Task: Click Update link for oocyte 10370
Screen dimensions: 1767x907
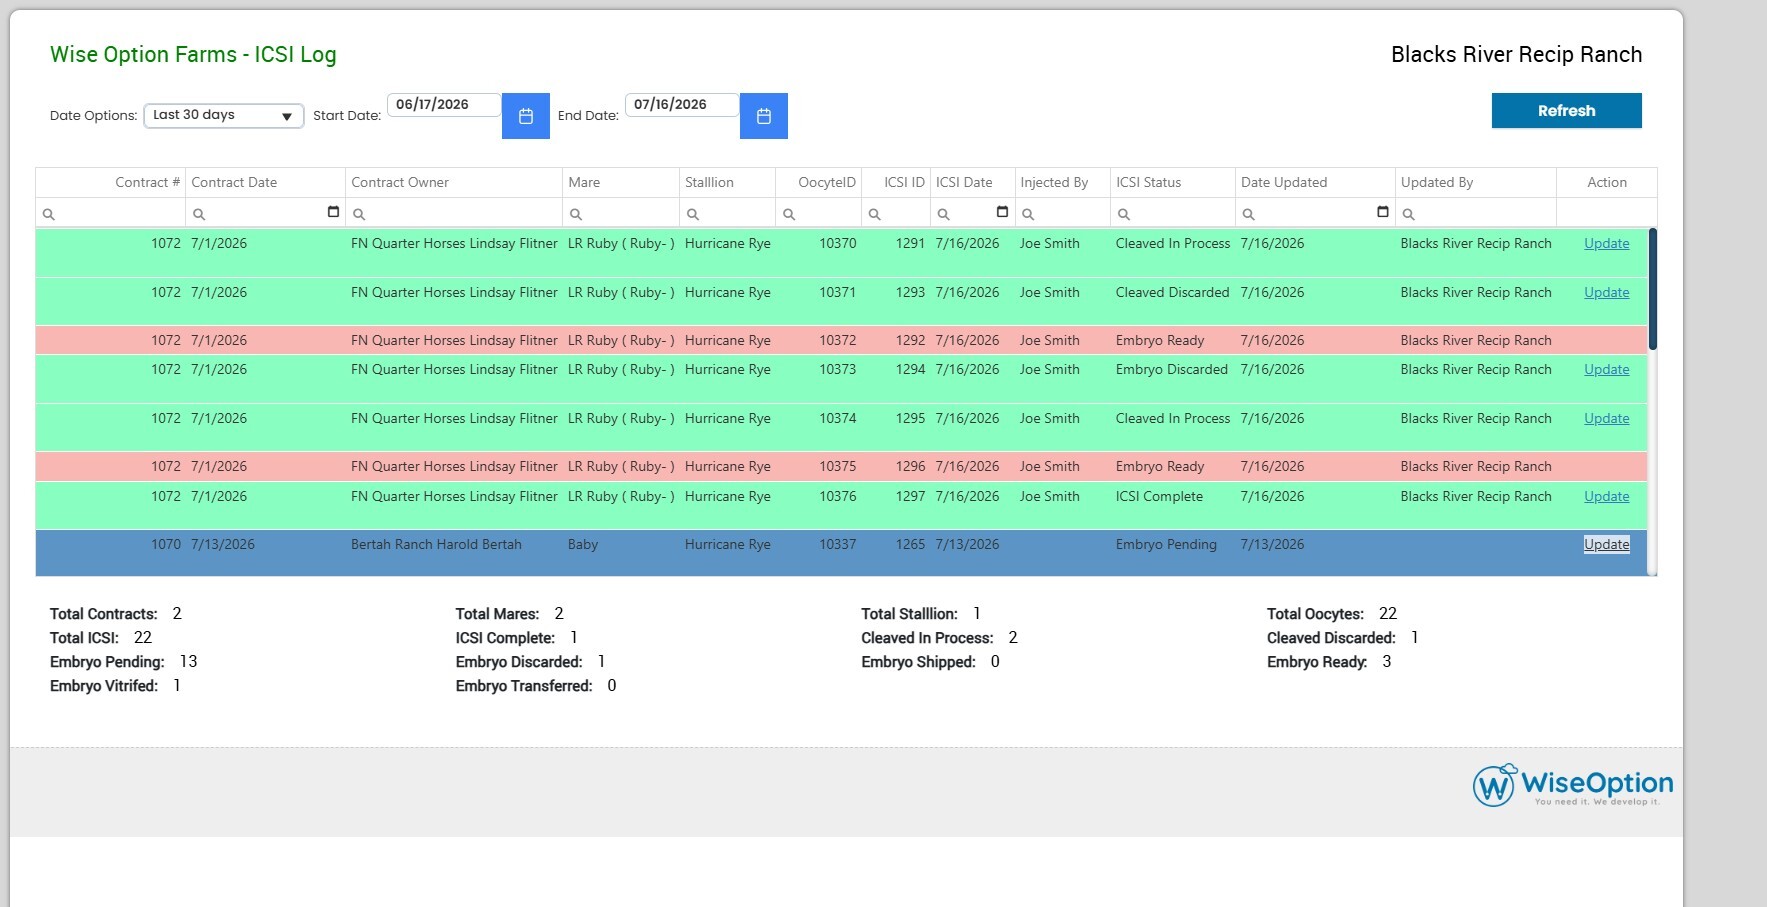Action: pyautogui.click(x=1606, y=243)
